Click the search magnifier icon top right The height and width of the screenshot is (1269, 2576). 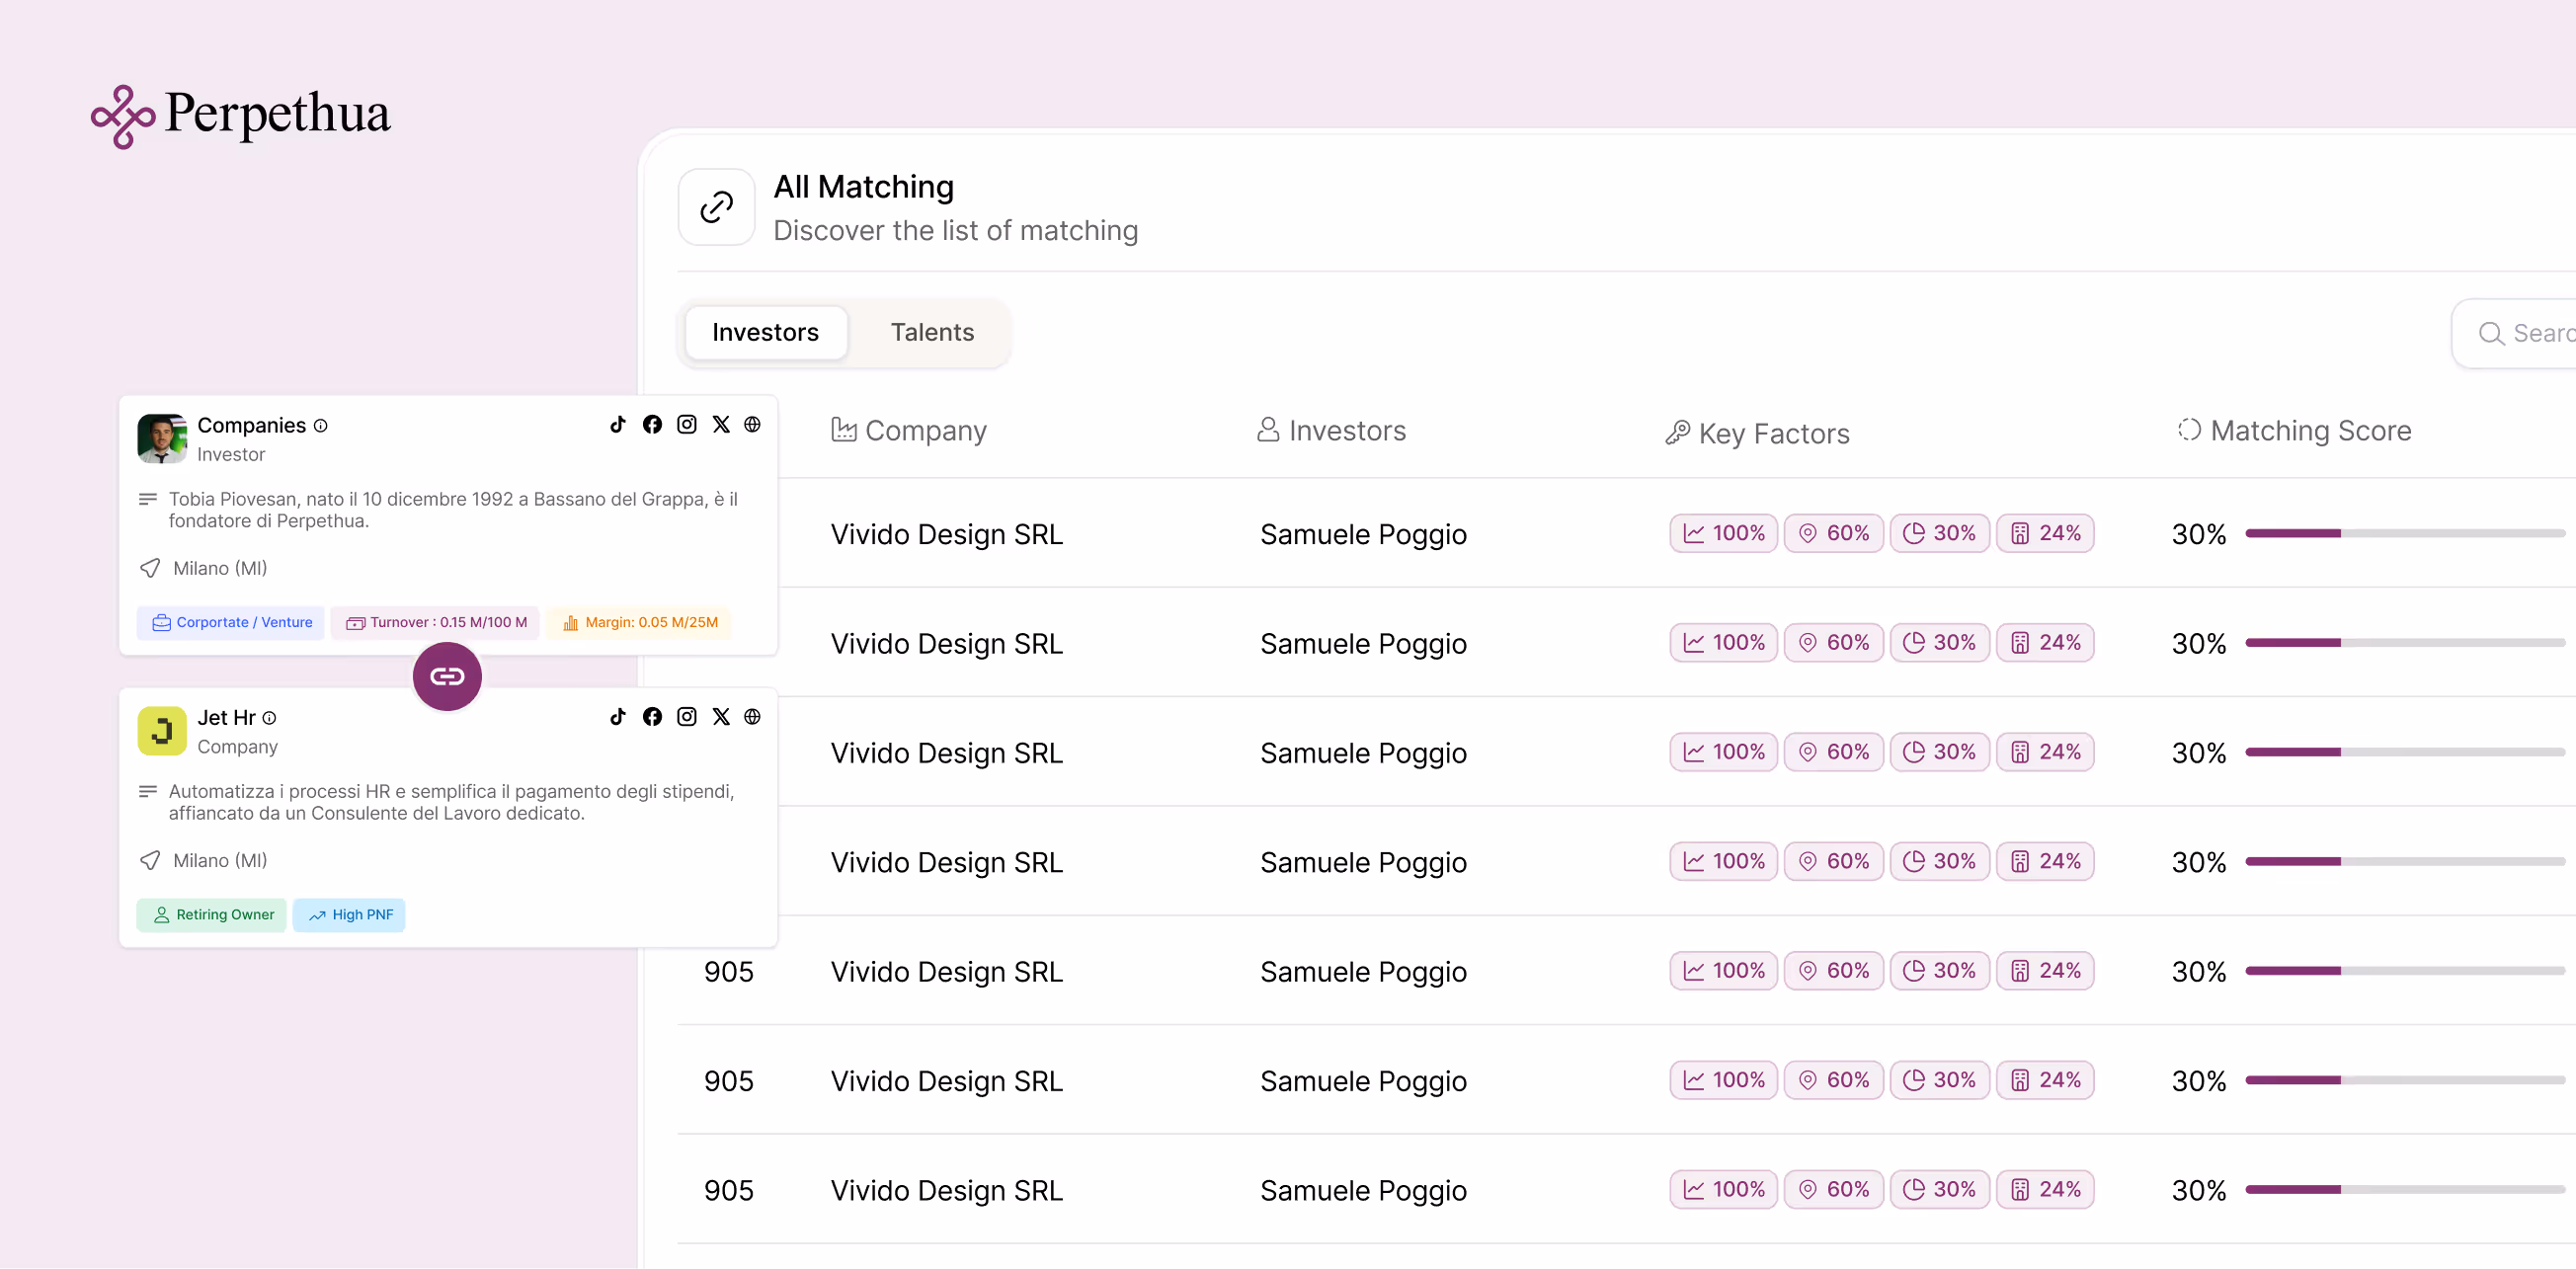click(2492, 334)
